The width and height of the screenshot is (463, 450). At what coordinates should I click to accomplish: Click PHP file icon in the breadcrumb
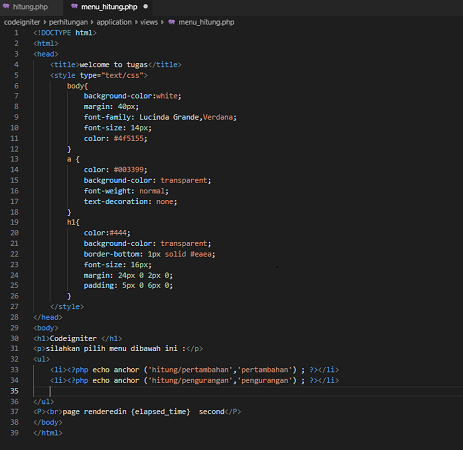[172, 22]
